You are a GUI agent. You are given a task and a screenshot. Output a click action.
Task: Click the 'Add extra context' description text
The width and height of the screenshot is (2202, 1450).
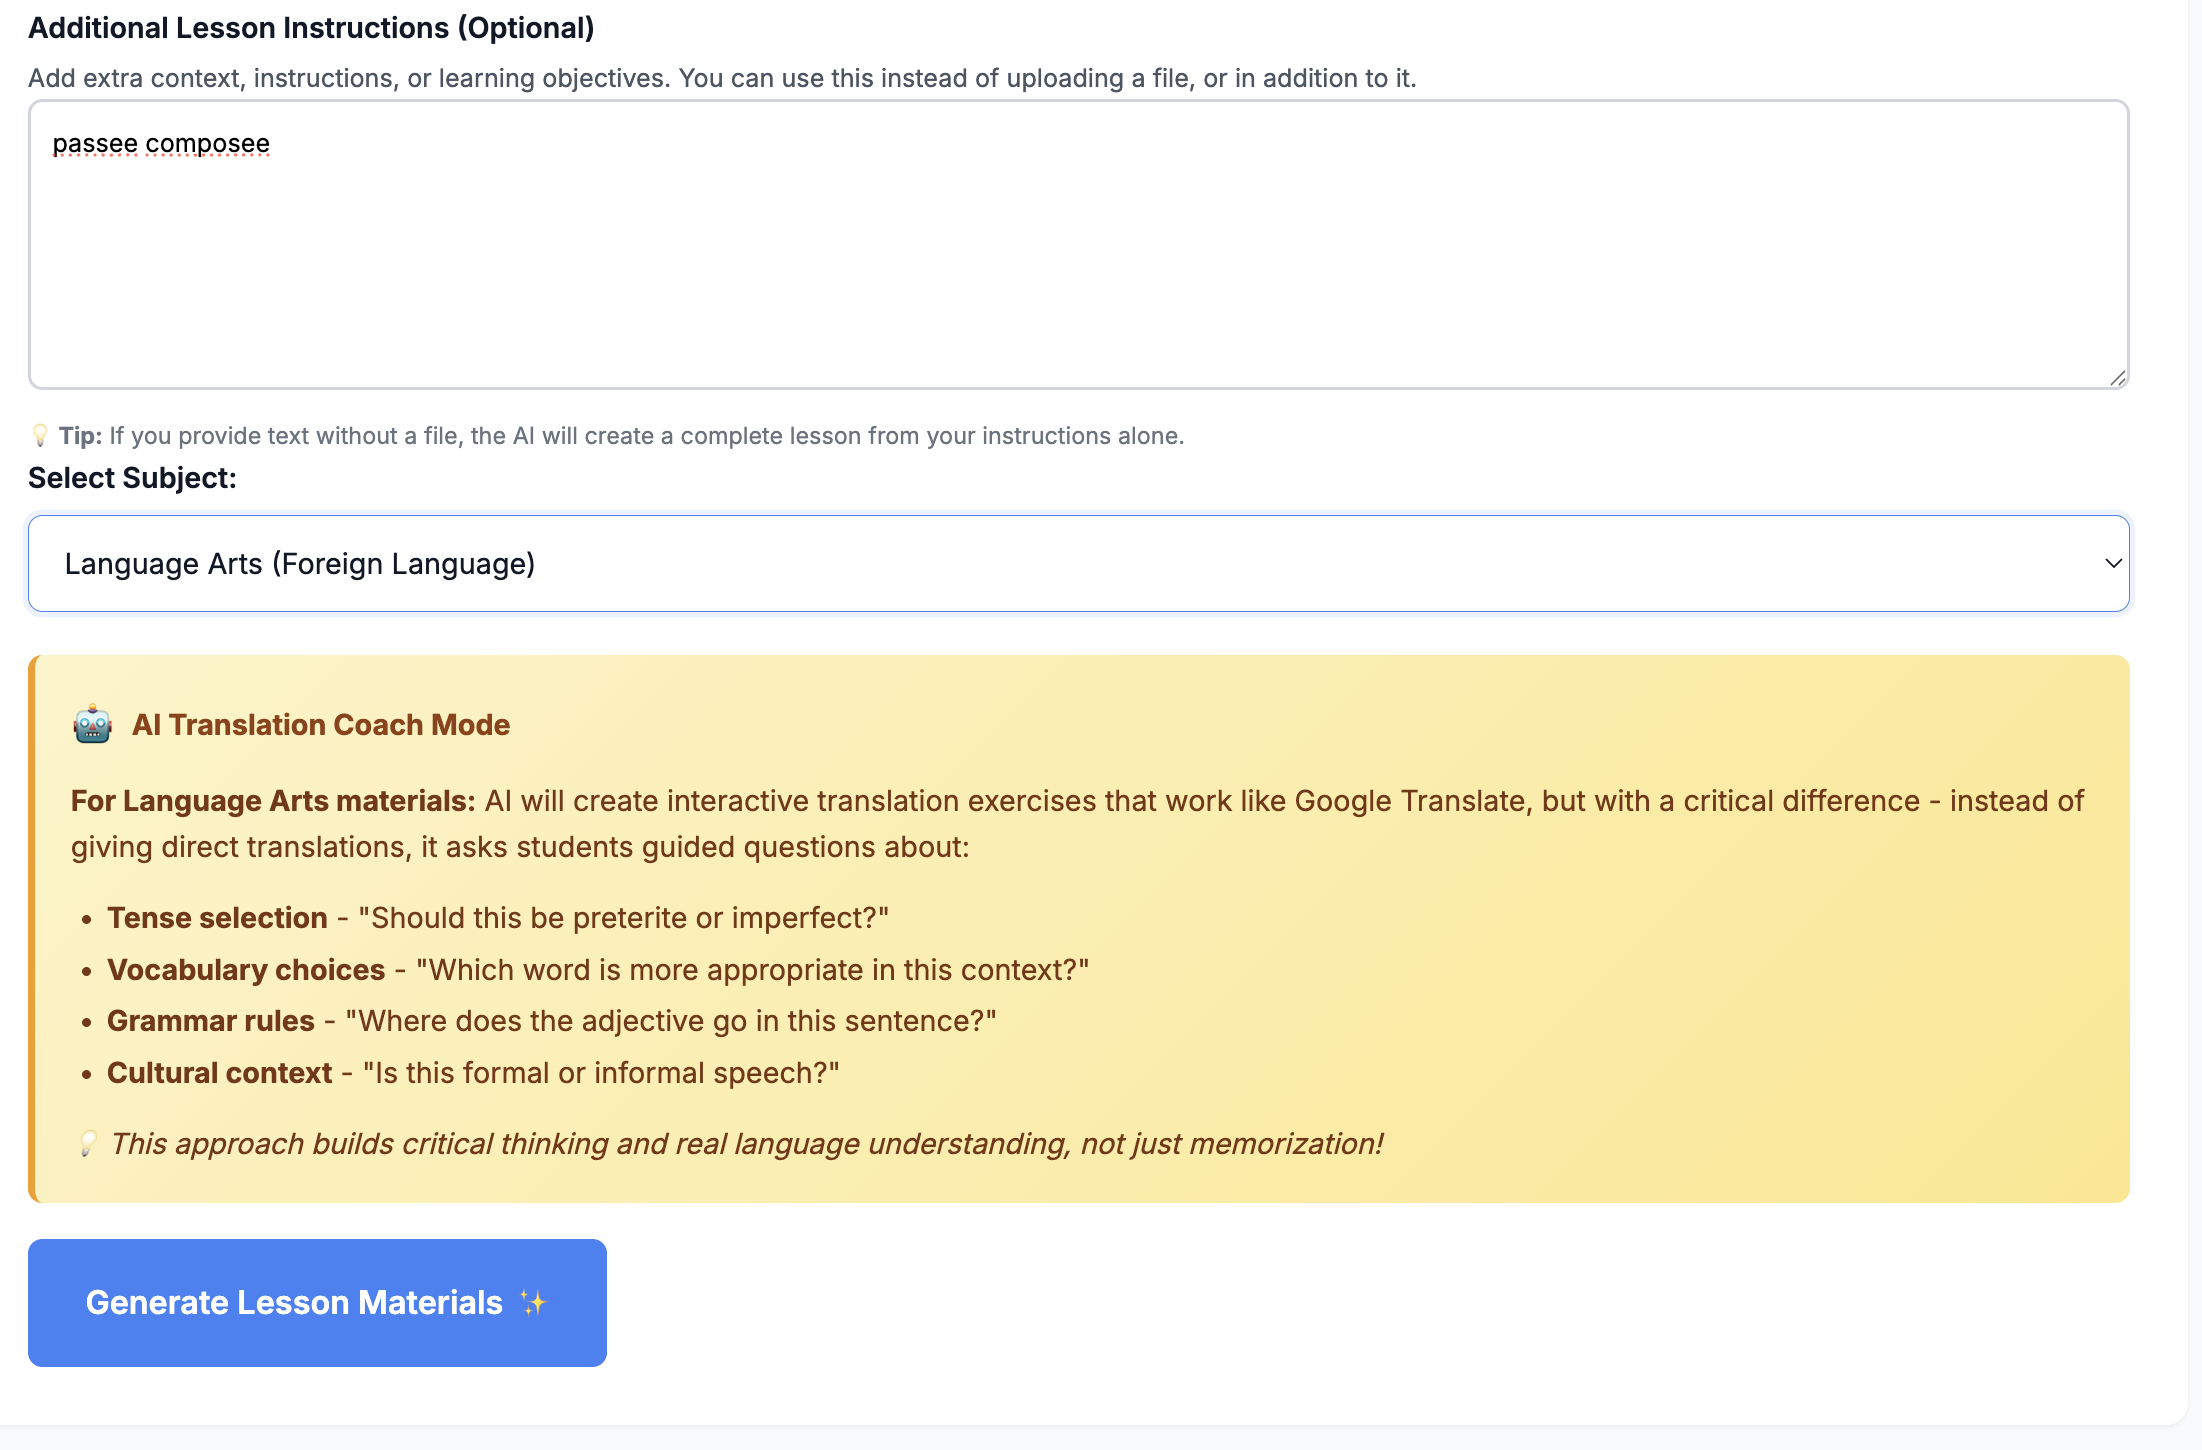tap(721, 78)
